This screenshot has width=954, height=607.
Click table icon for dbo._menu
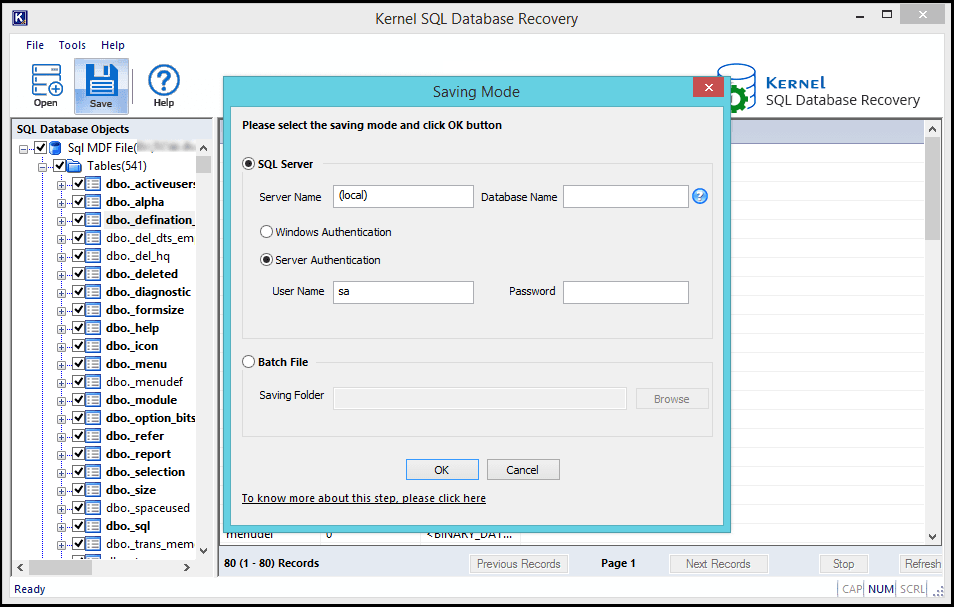coord(93,364)
